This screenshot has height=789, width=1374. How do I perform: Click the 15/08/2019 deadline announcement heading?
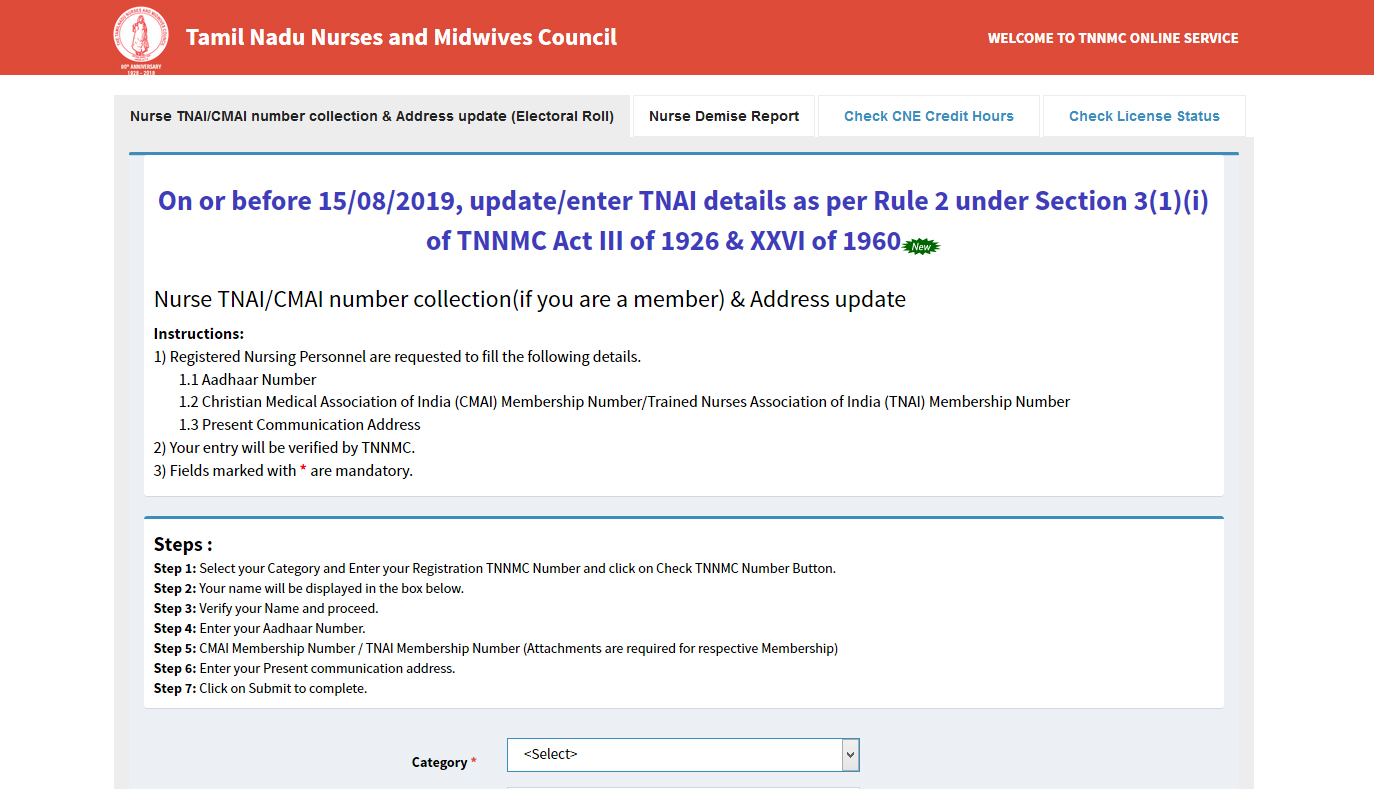click(x=683, y=220)
